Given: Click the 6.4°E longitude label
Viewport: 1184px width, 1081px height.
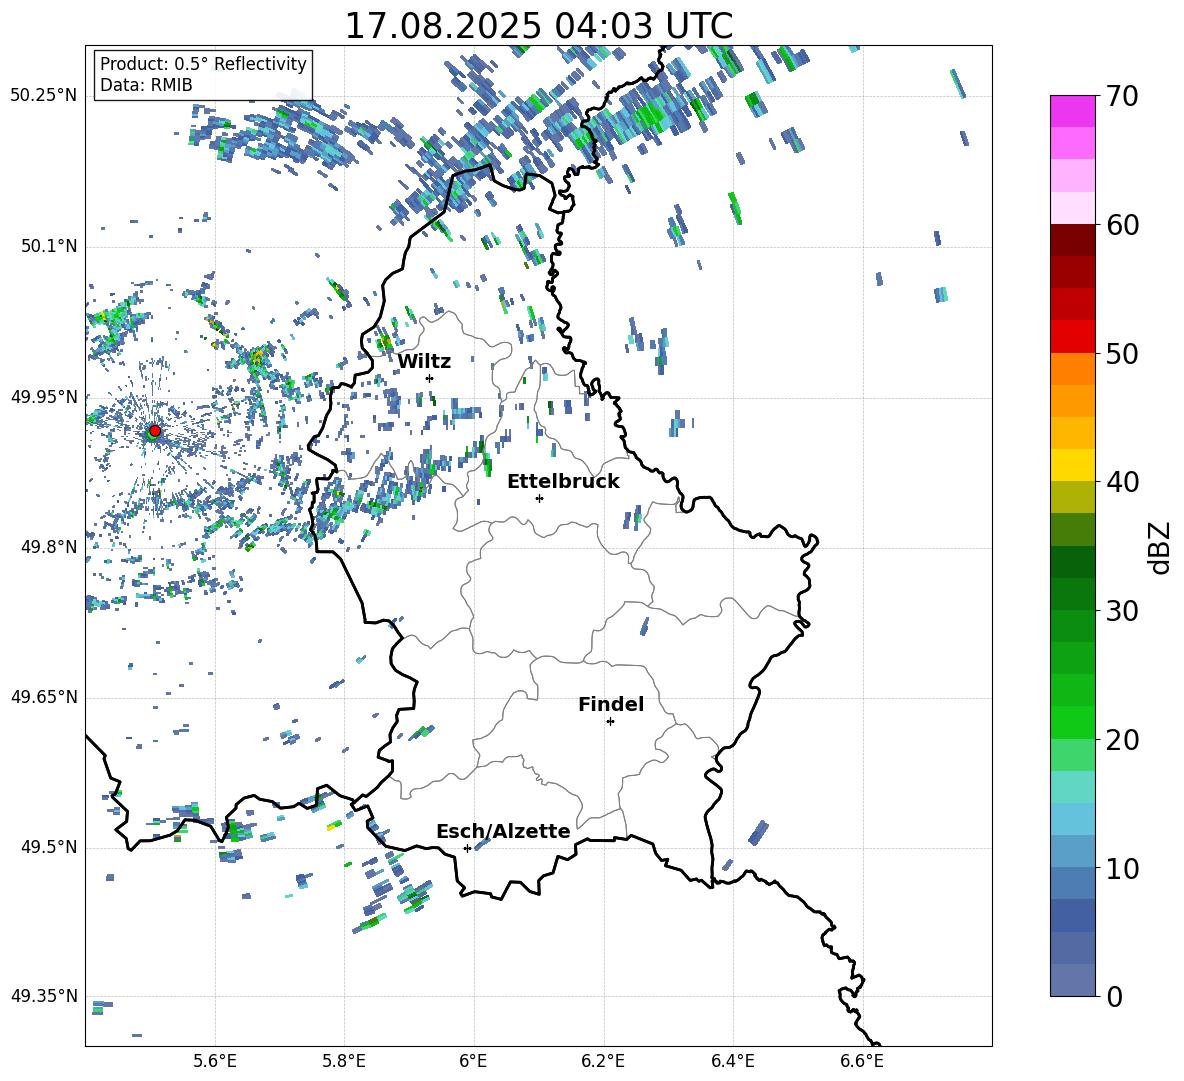Looking at the screenshot, I should 732,1061.
